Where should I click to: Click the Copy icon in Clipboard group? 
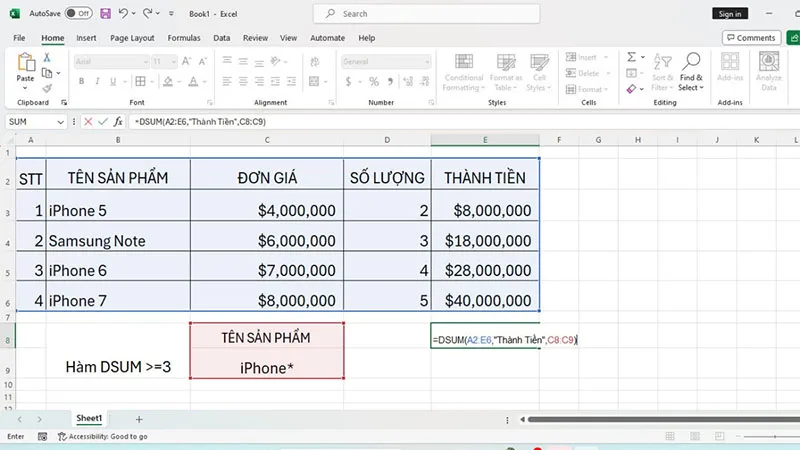click(x=47, y=73)
